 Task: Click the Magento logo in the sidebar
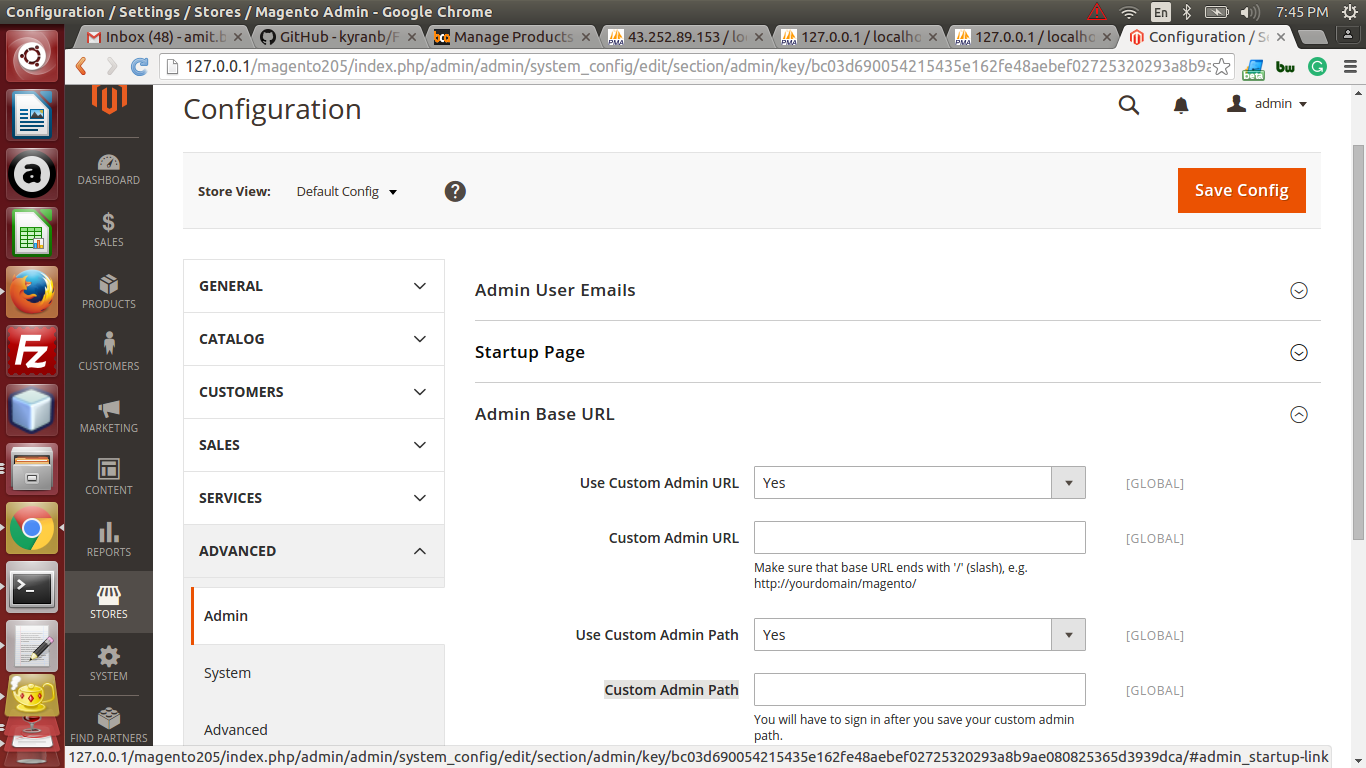[109, 98]
